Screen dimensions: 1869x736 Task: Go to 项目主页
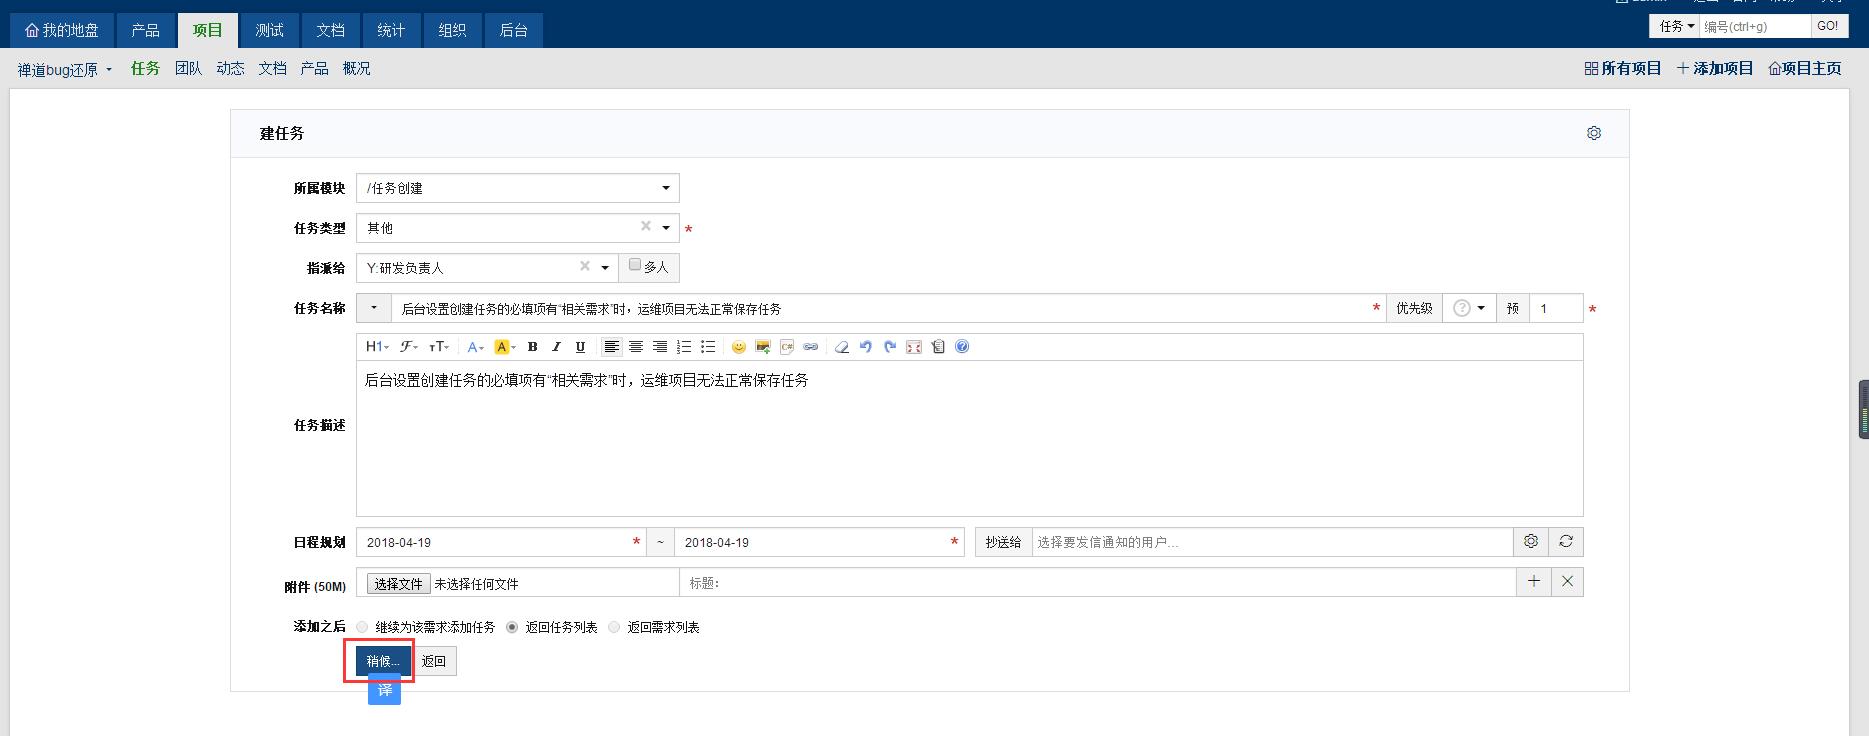pos(1805,68)
